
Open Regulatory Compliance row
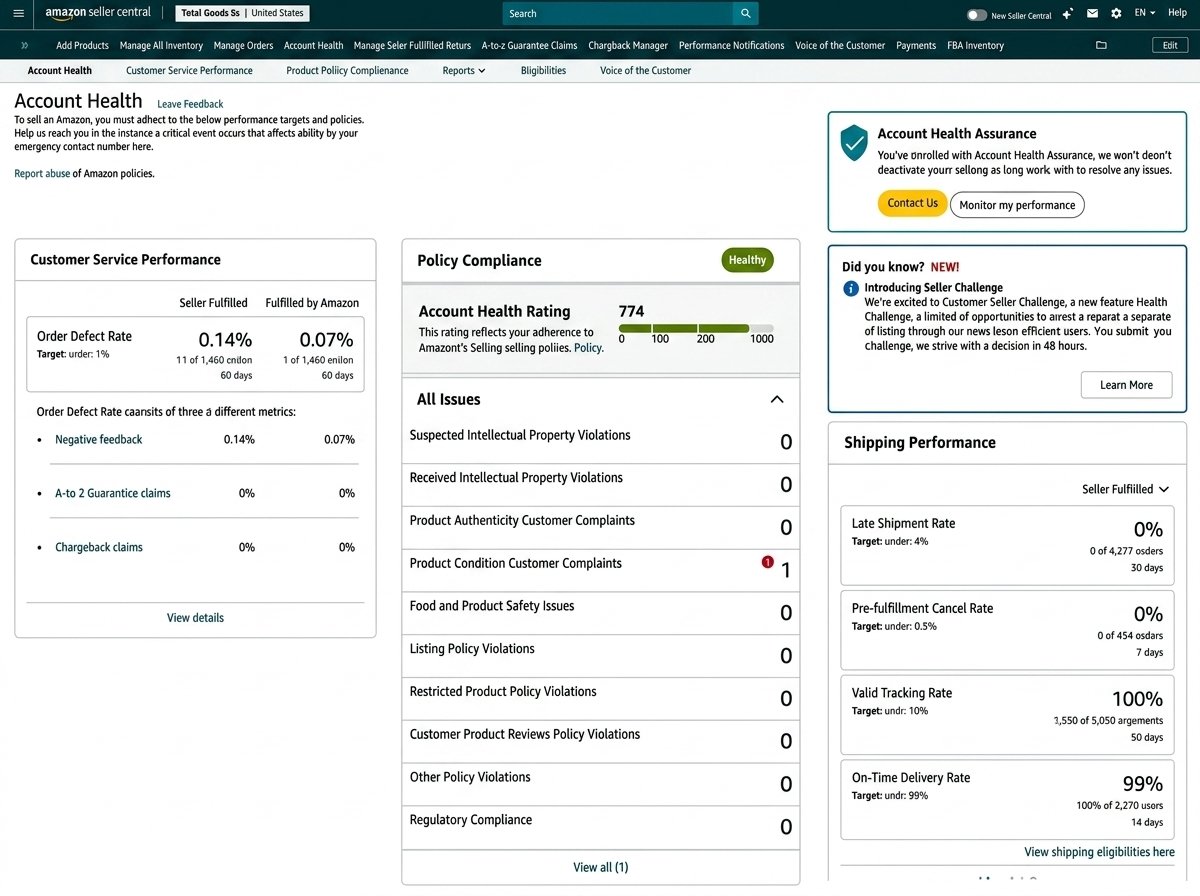(601, 827)
